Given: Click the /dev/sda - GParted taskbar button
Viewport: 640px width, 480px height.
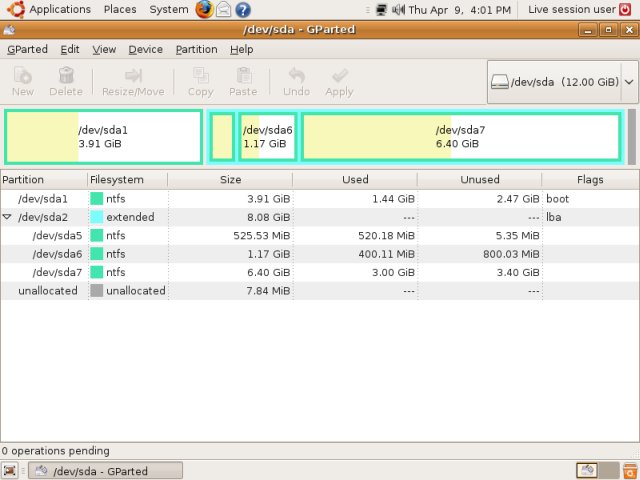Looking at the screenshot, I should click(x=105, y=471).
